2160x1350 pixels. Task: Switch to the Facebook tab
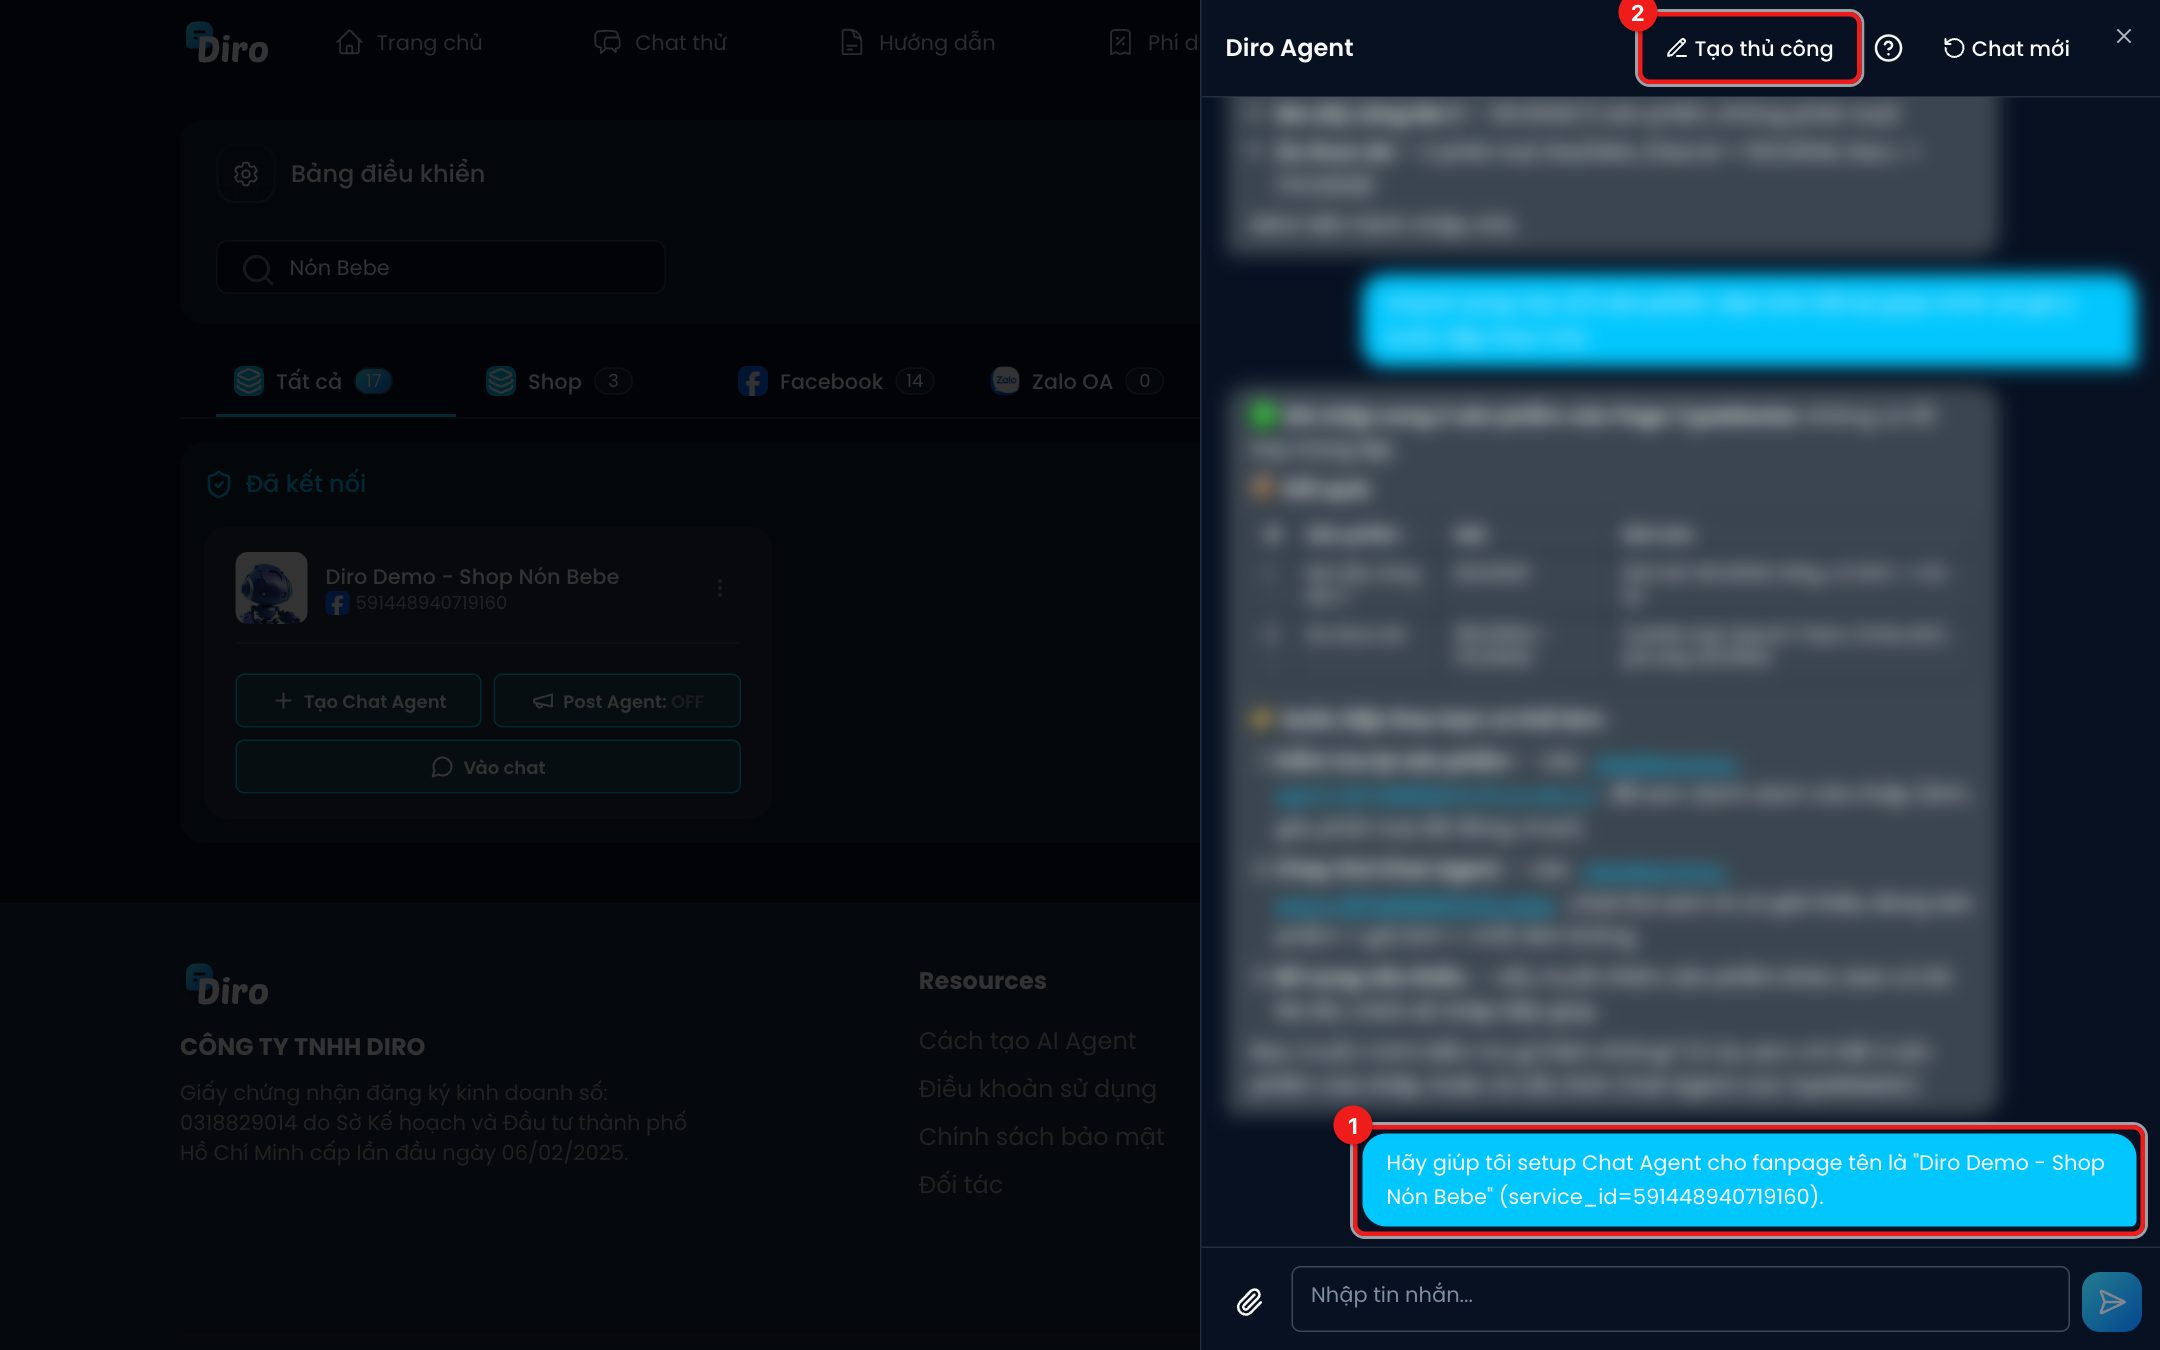[836, 381]
